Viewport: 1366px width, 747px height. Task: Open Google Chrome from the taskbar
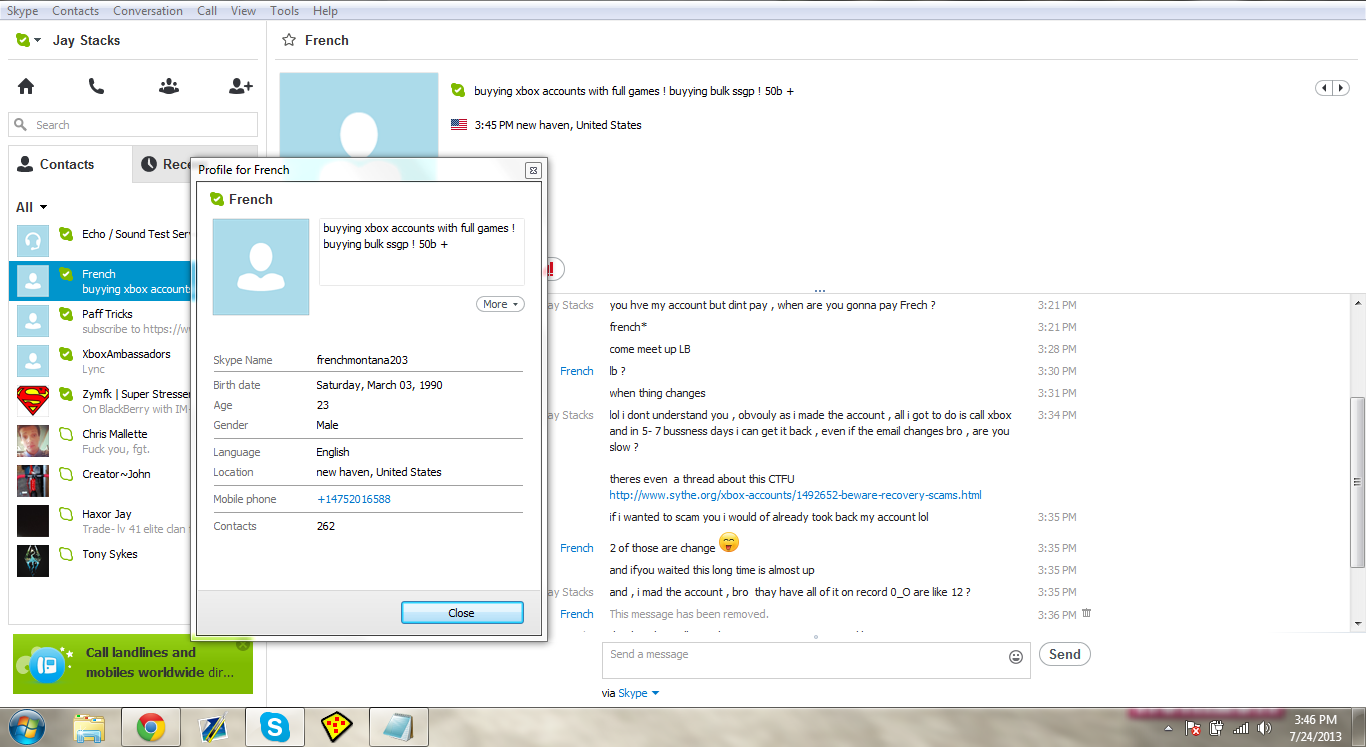coord(151,727)
